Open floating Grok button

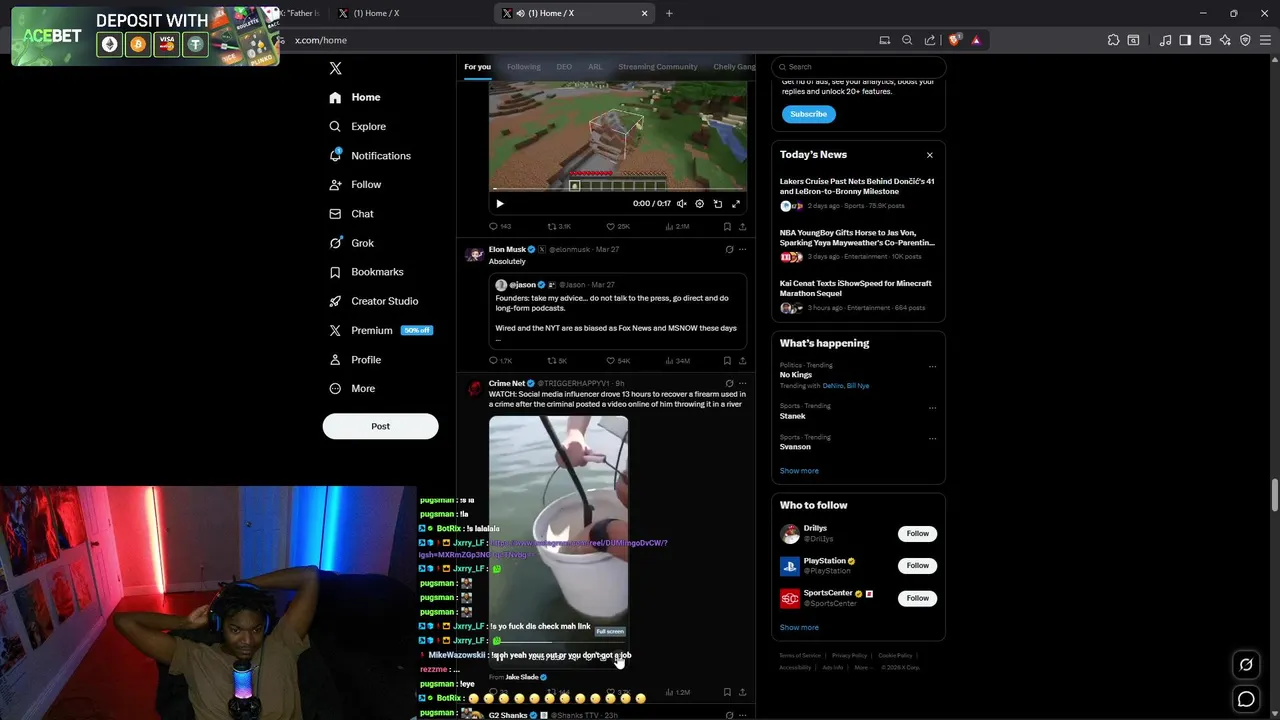coord(1246,664)
